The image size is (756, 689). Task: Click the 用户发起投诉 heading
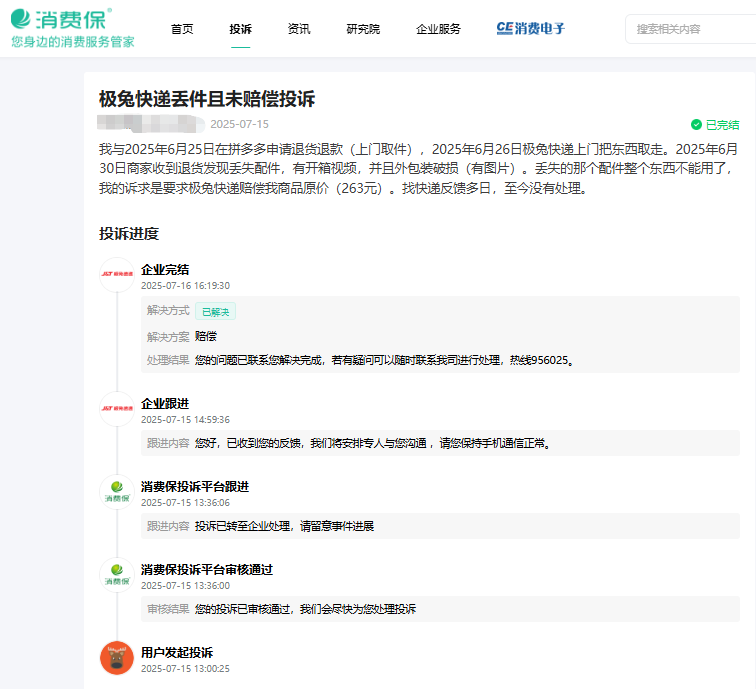177,652
